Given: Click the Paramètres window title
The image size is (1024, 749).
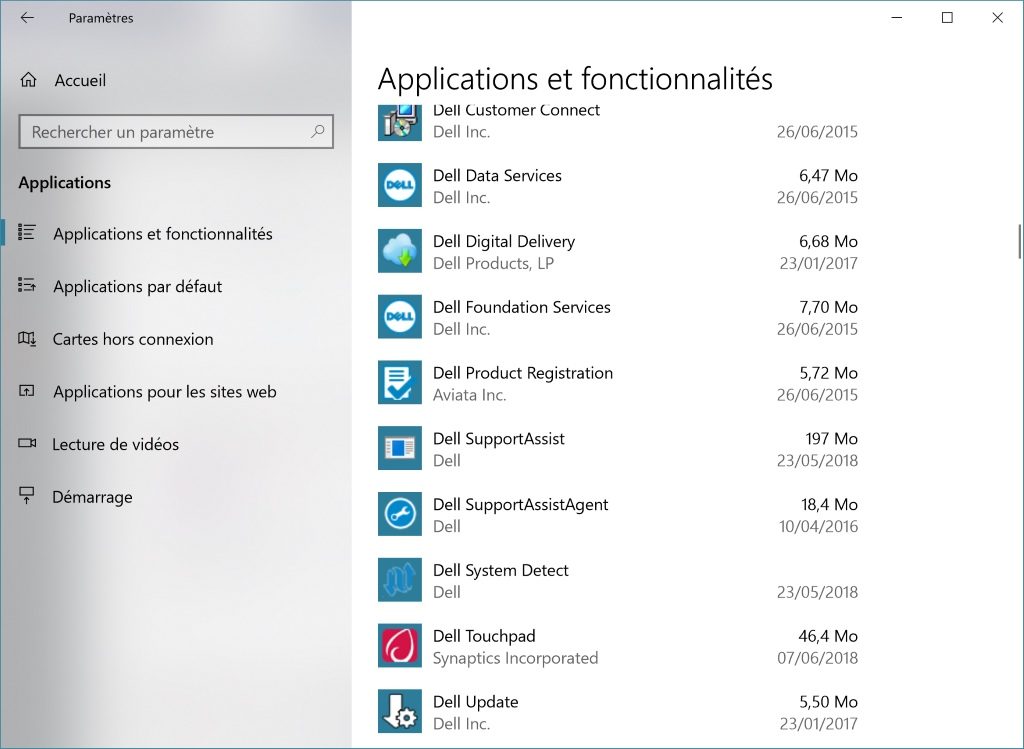Looking at the screenshot, I should pos(101,18).
